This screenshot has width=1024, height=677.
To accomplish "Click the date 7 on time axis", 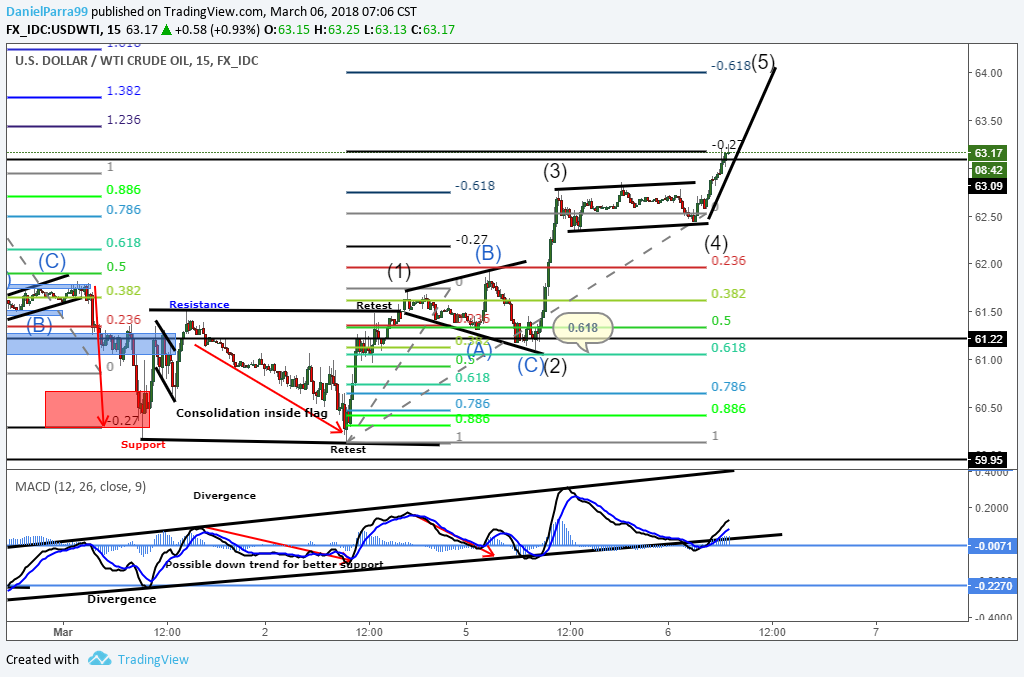I will point(876,632).
